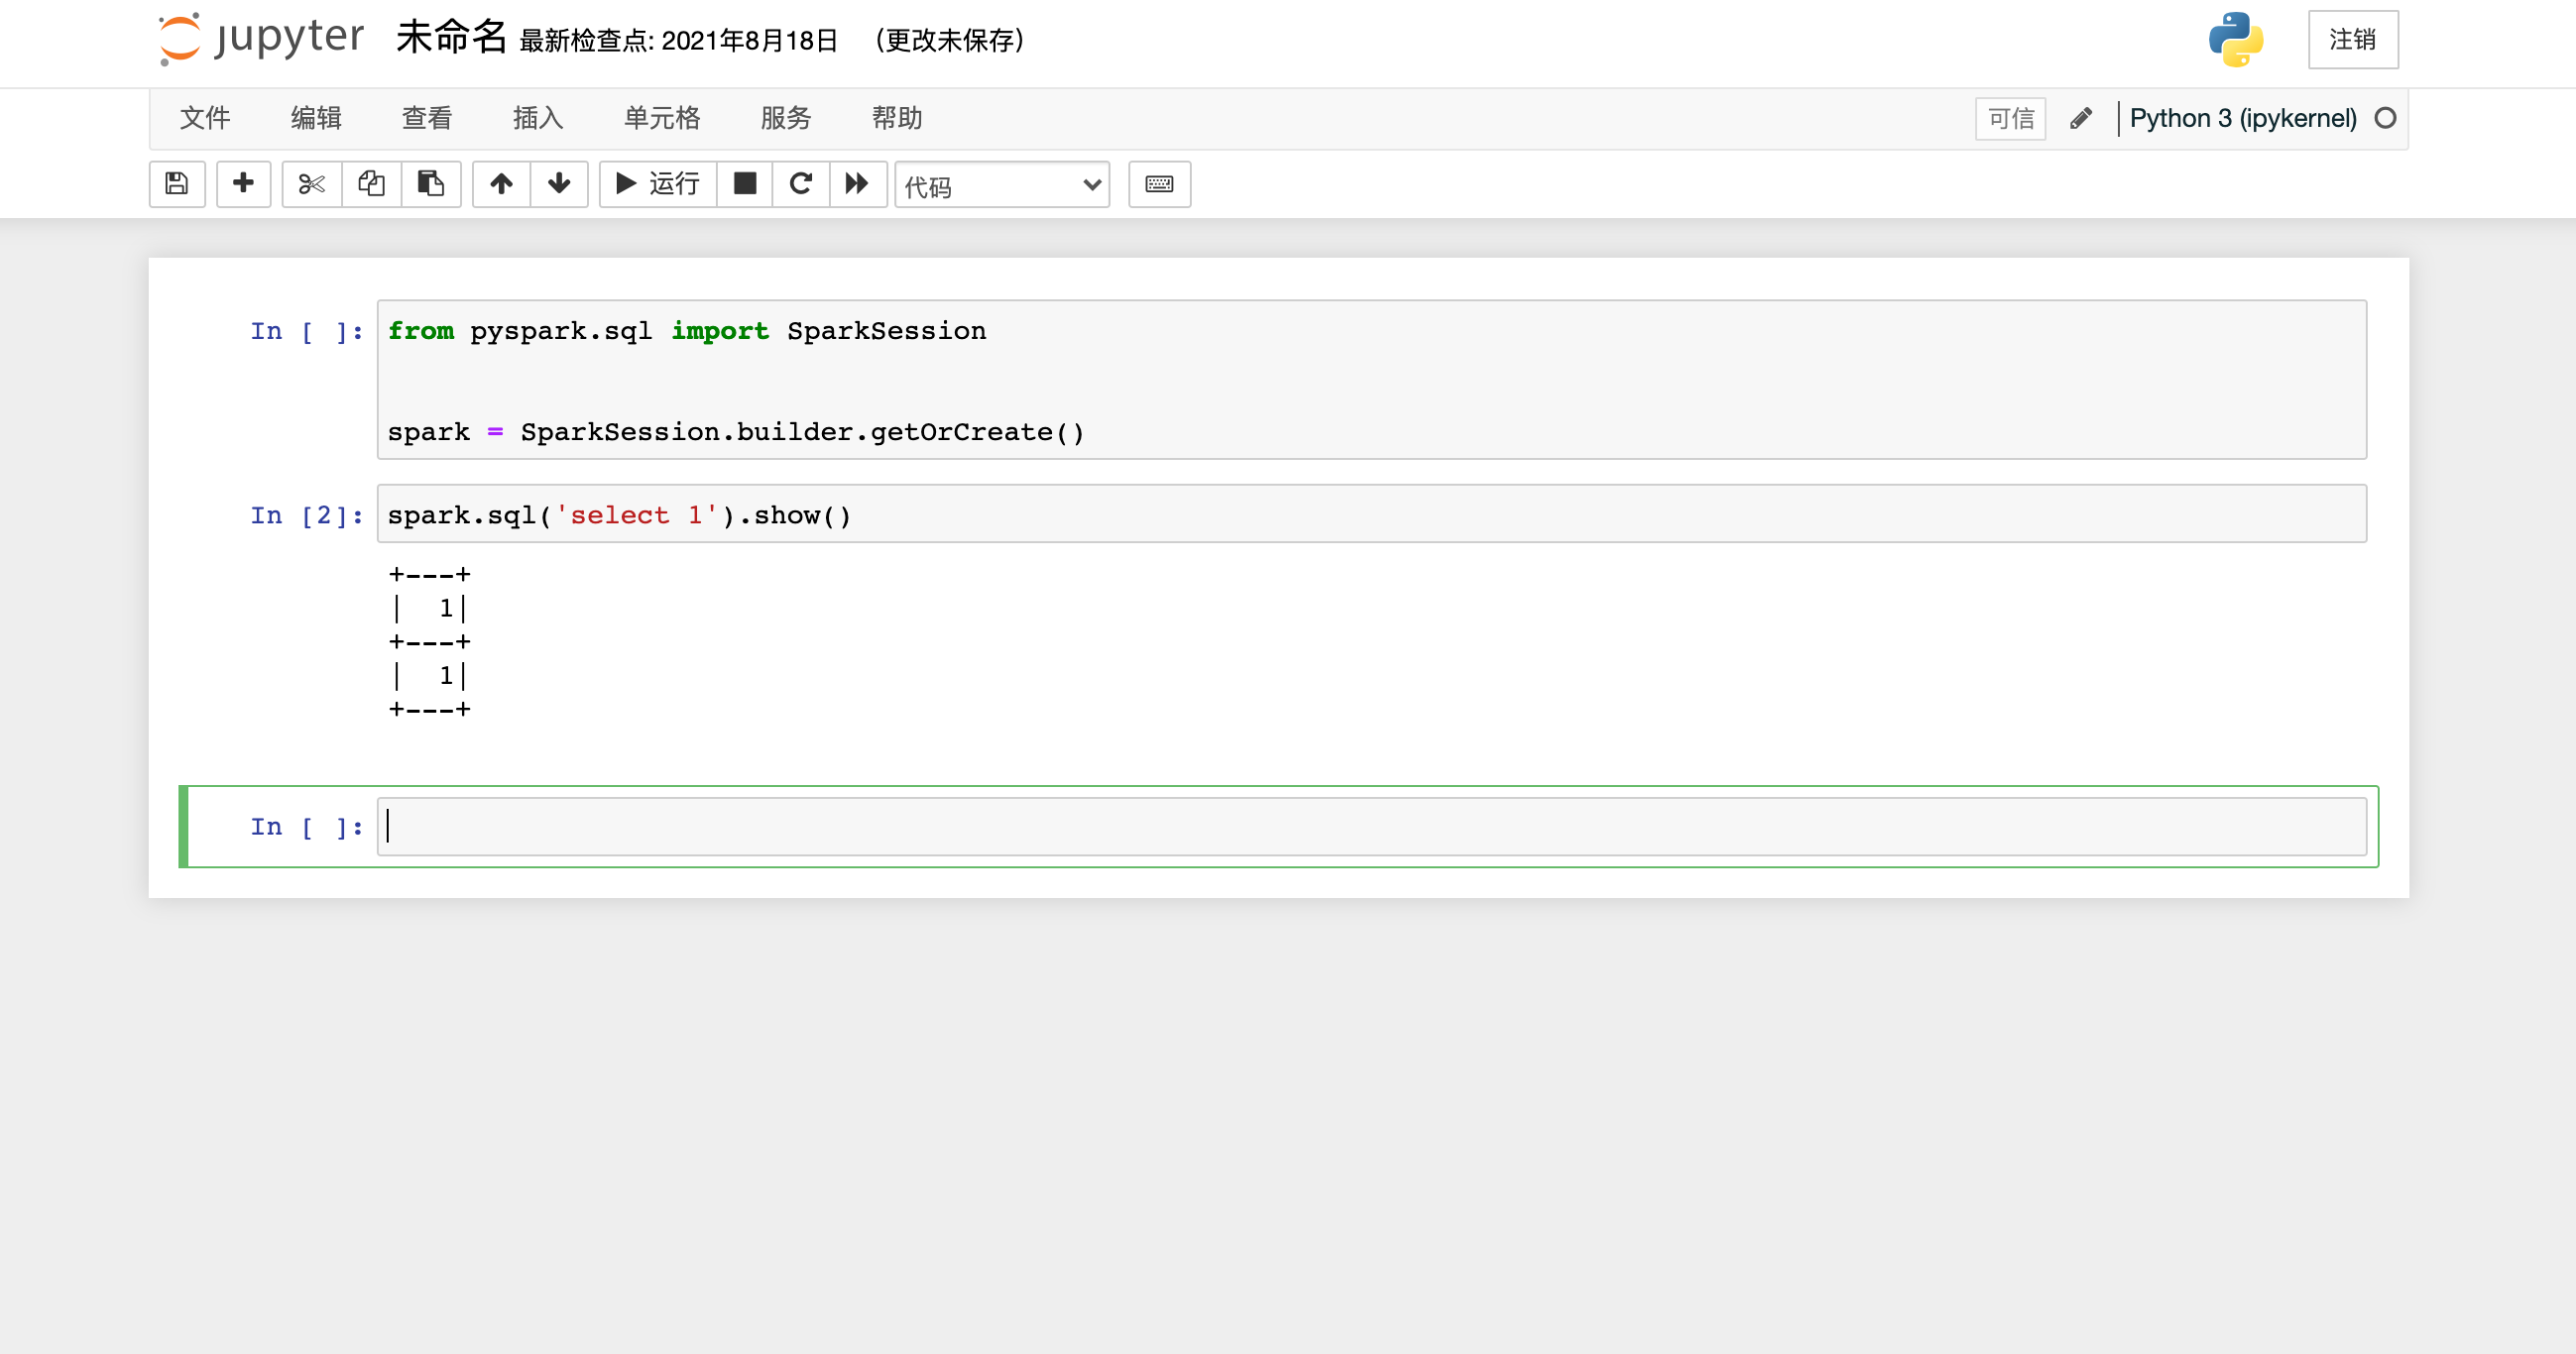Image resolution: width=2576 pixels, height=1354 pixels.
Task: Paste the copied cell
Action: tap(431, 184)
